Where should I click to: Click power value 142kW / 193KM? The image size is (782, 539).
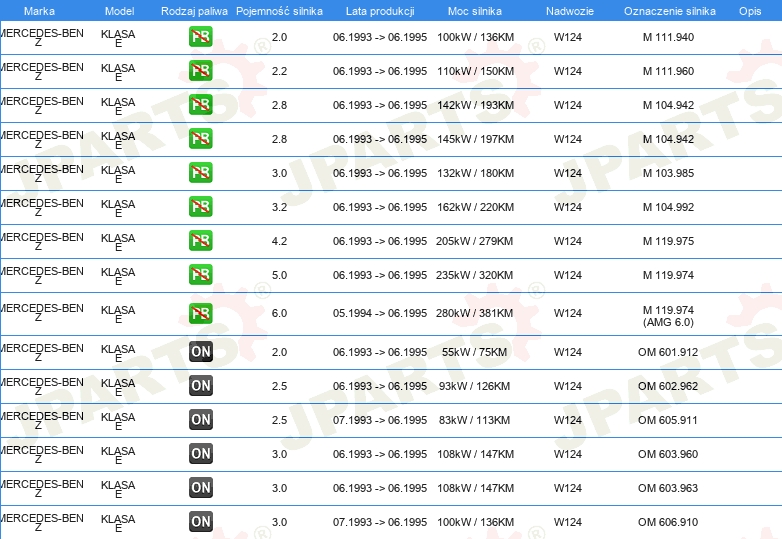[x=475, y=105]
